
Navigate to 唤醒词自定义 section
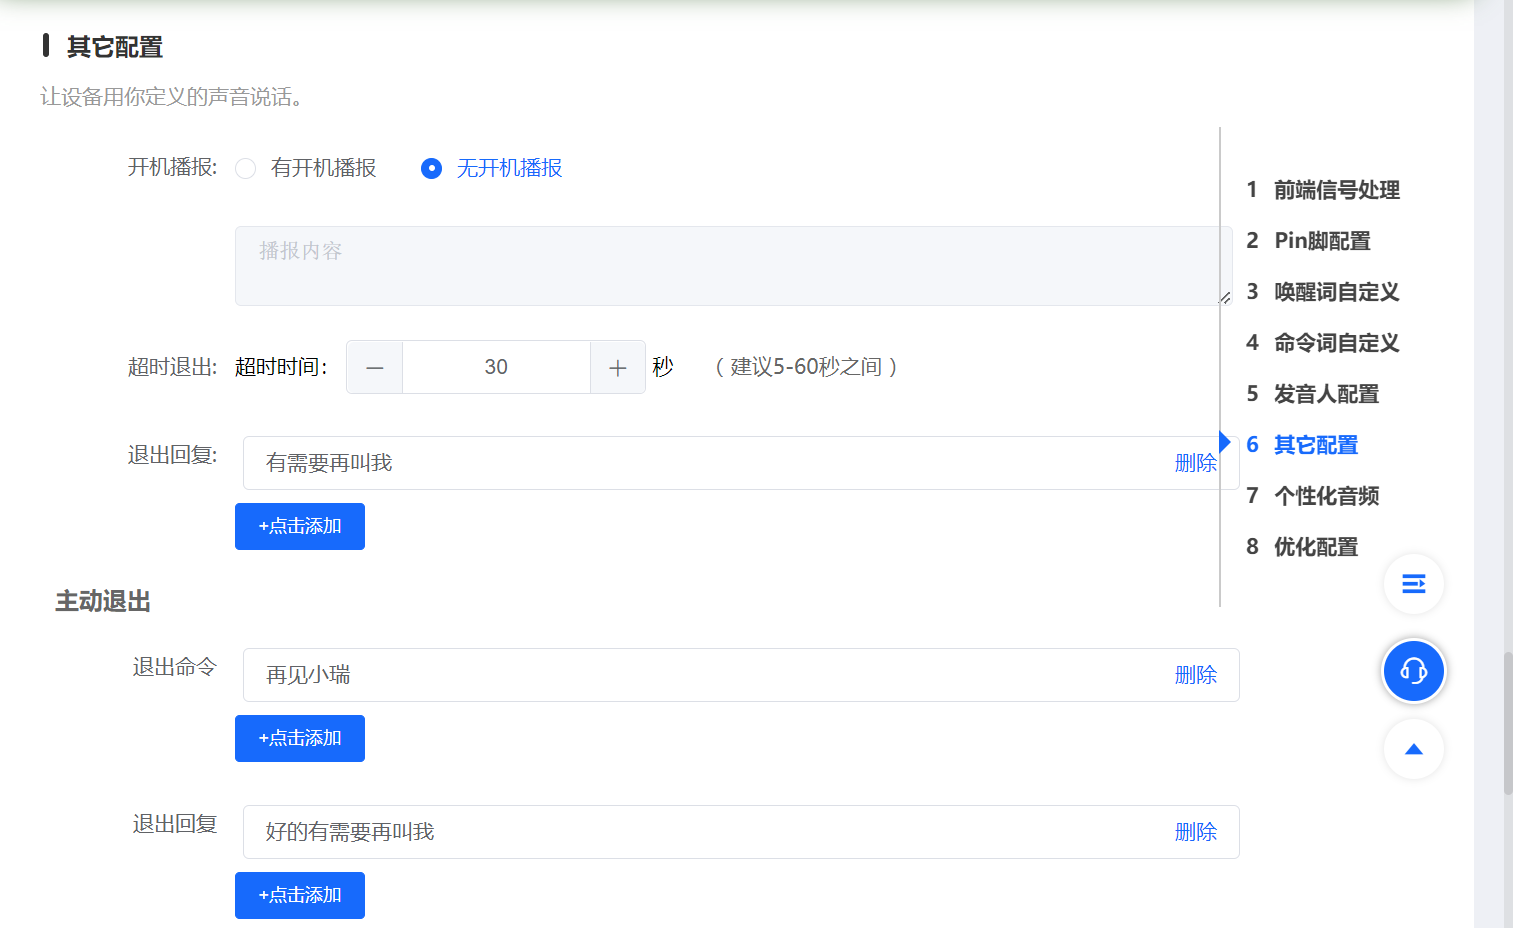pyautogui.click(x=1323, y=292)
